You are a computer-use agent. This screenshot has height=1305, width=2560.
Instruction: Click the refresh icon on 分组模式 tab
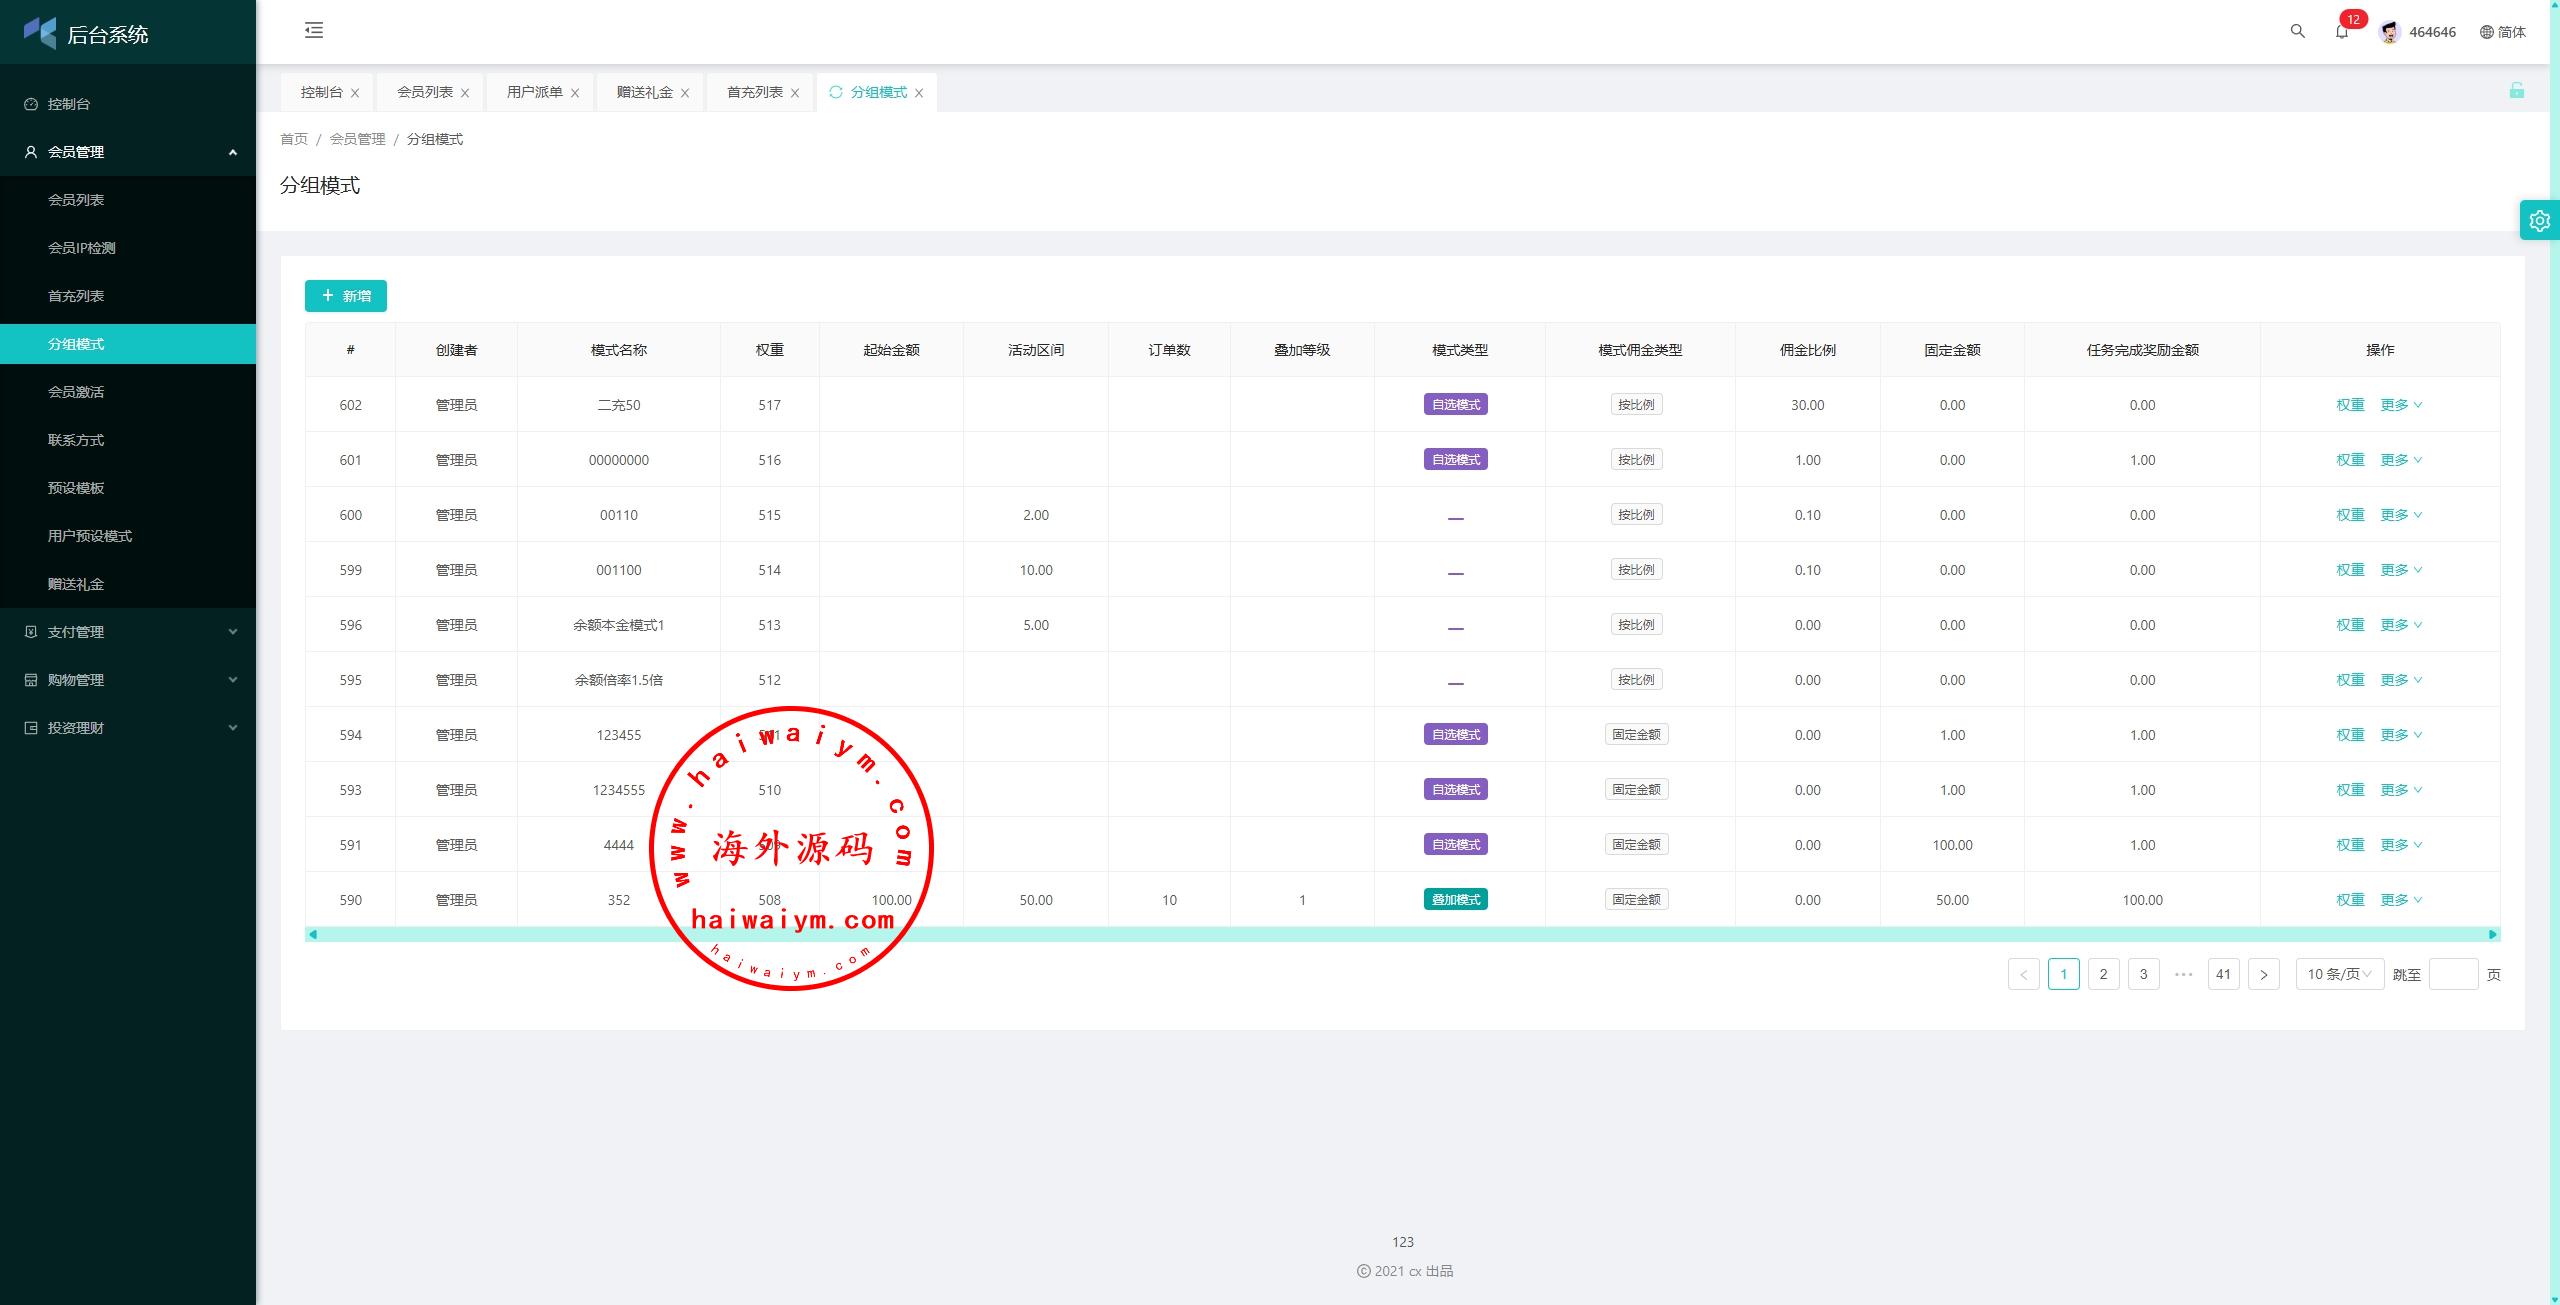tap(835, 92)
